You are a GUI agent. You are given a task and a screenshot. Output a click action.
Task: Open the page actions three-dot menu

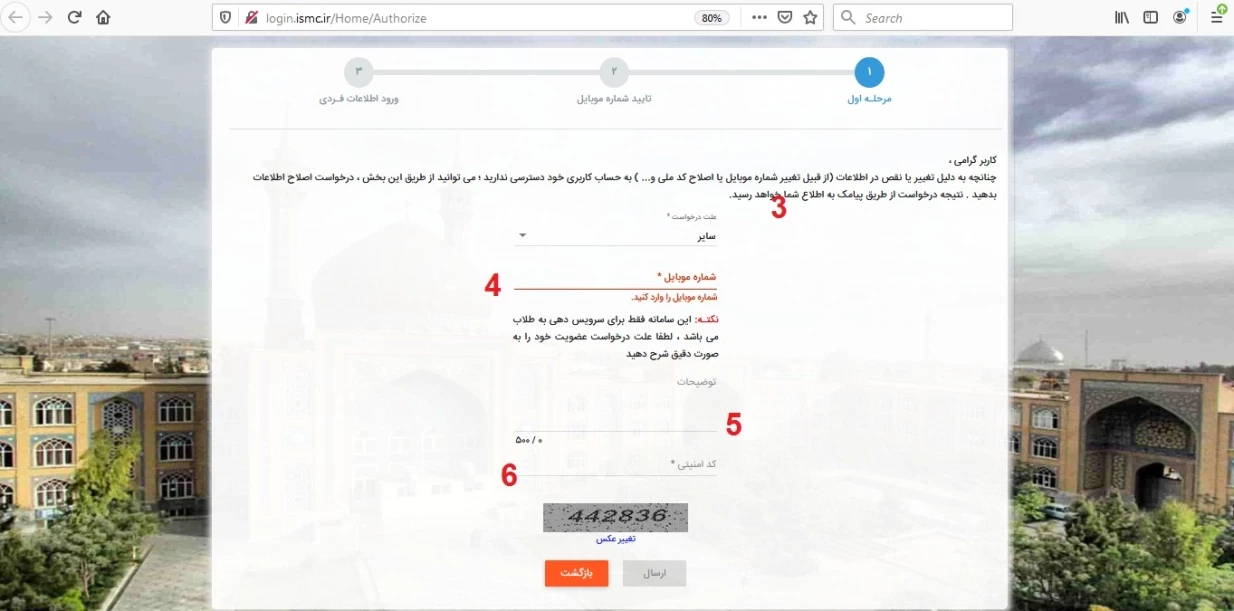759,17
